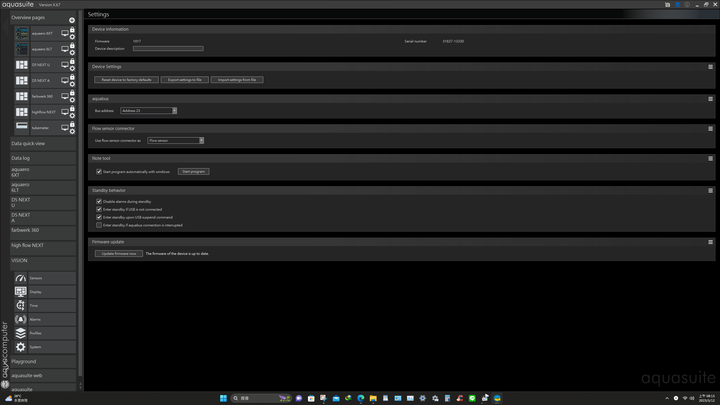This screenshot has height=405, width=720.
Task: Open Device Settings section menu icon
Action: tap(710, 67)
